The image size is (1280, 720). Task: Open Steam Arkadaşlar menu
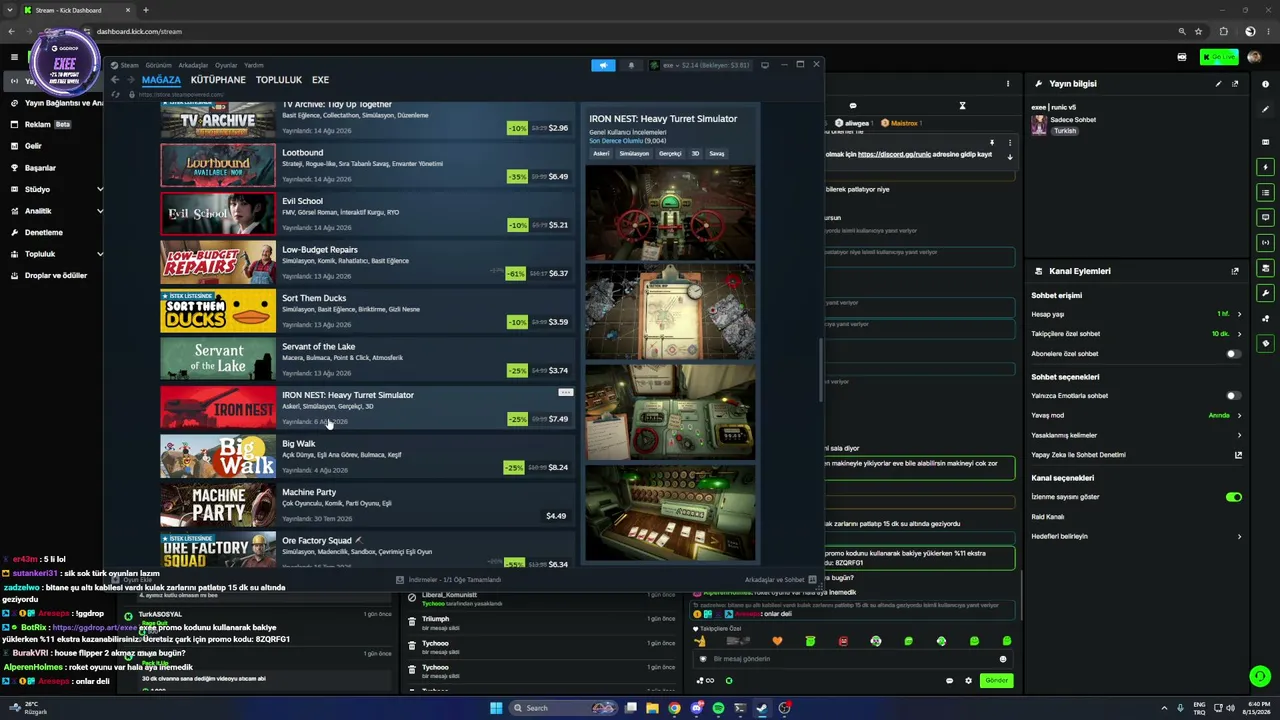point(193,66)
